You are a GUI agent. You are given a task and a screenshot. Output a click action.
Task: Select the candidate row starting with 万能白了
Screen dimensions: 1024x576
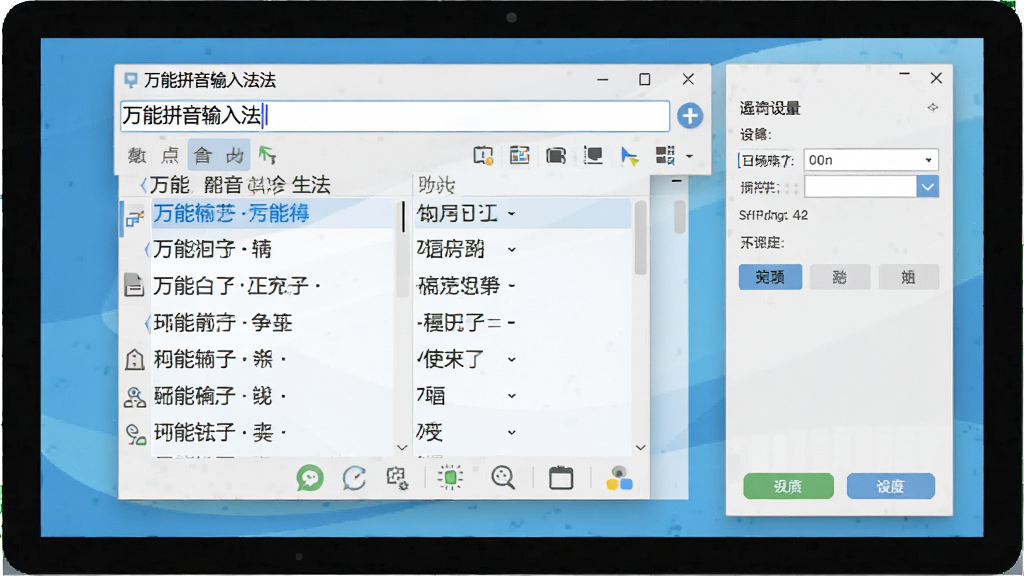(272, 285)
